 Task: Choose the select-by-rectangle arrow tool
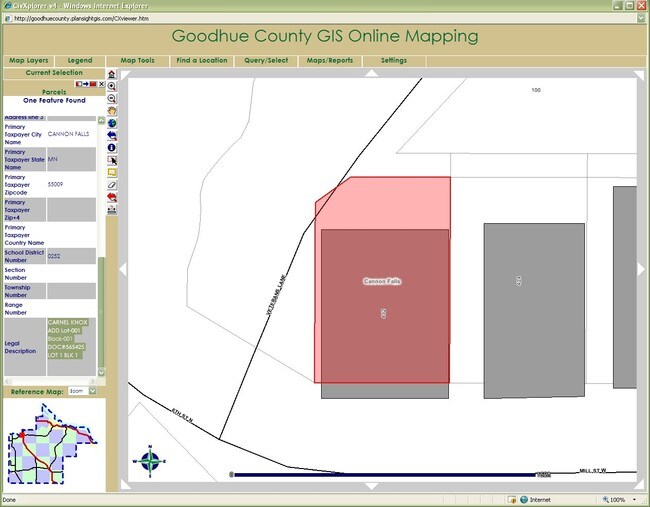pos(112,160)
